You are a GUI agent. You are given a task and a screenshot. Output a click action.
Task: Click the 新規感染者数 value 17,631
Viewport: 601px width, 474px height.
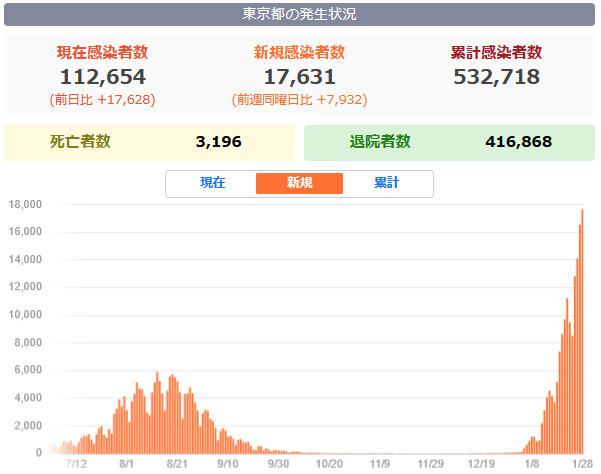299,77
